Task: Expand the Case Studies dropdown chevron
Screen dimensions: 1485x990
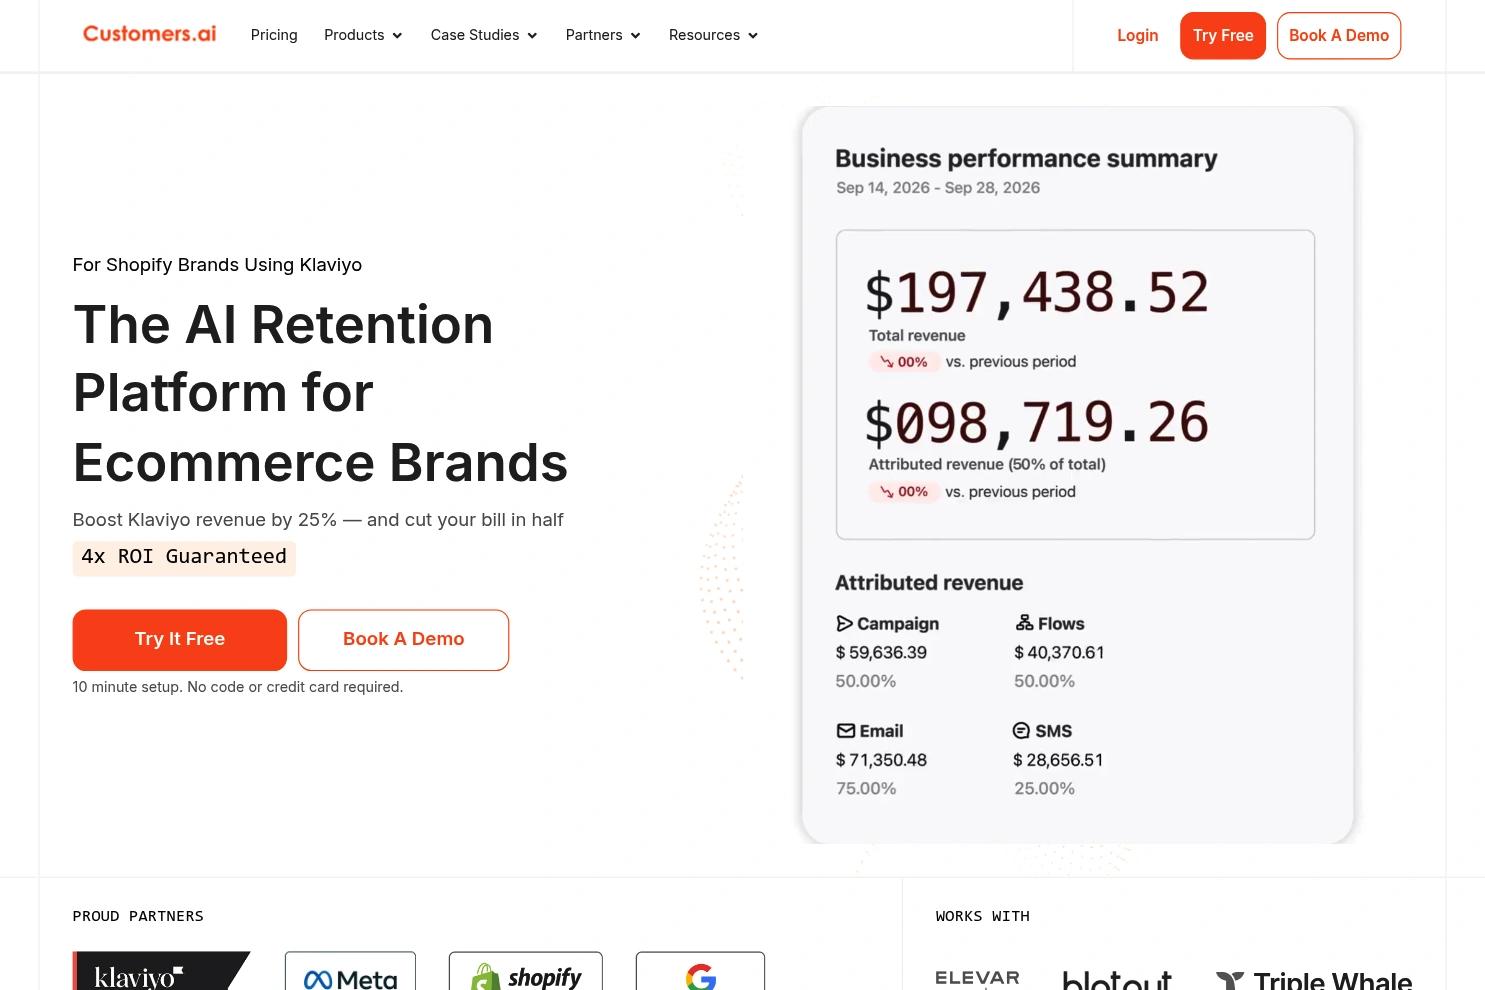Action: click(532, 36)
